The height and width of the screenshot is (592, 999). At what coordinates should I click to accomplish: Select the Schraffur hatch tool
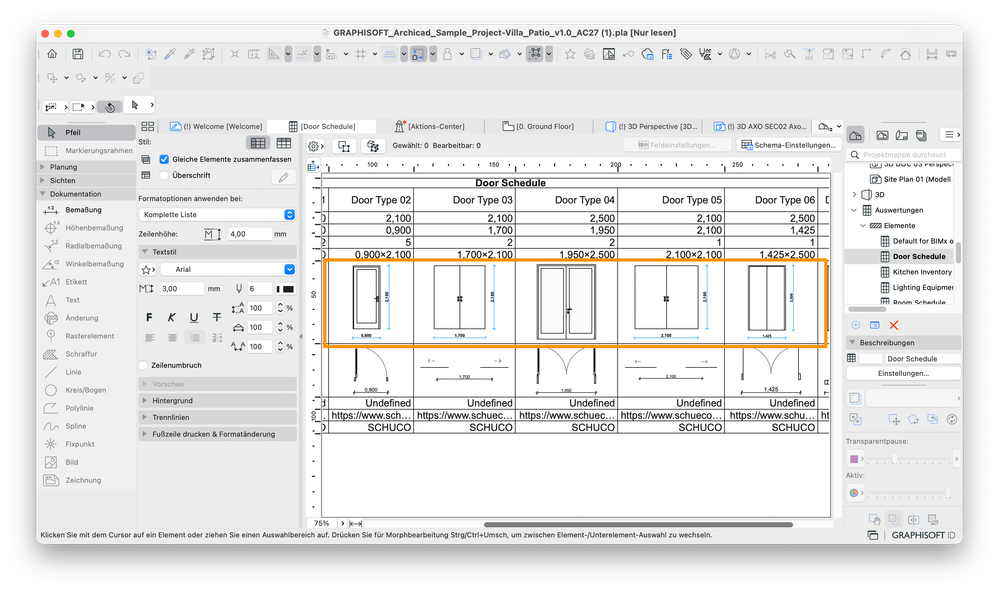coord(80,354)
